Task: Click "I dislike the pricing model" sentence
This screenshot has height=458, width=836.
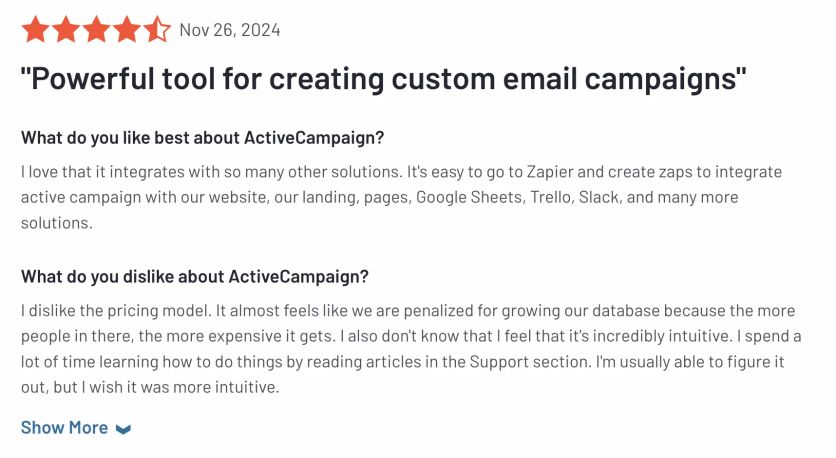Action: [118, 310]
